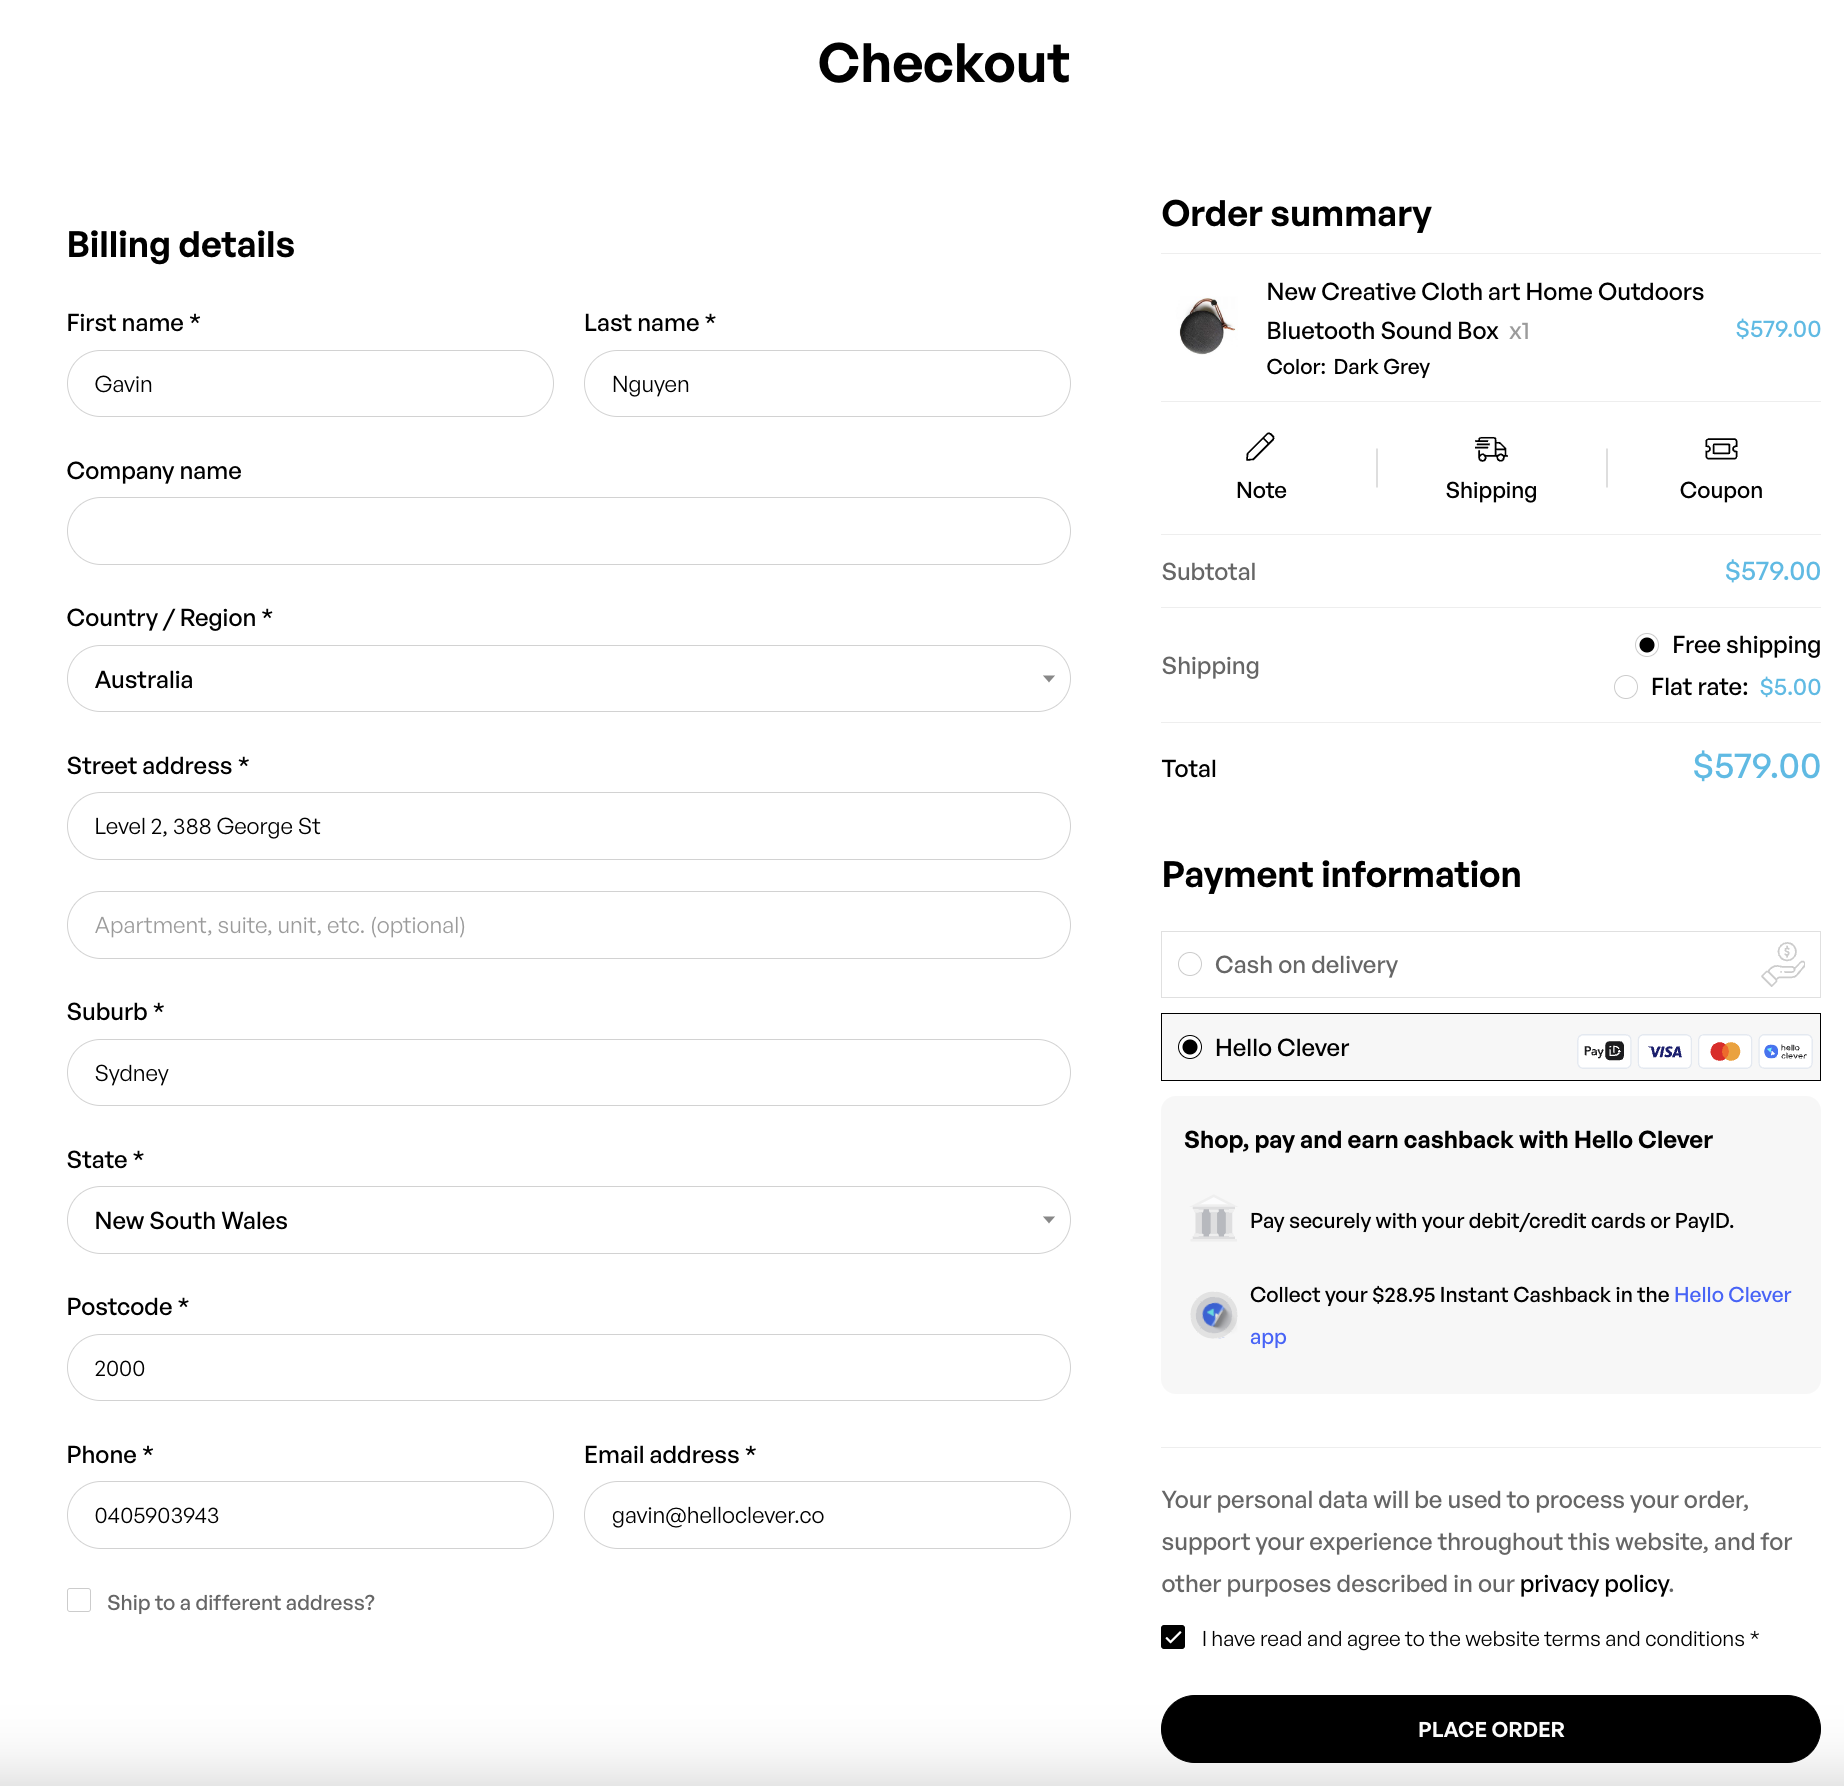Click the cash-in-hand delivery icon
The image size is (1844, 1786).
coord(1783,964)
